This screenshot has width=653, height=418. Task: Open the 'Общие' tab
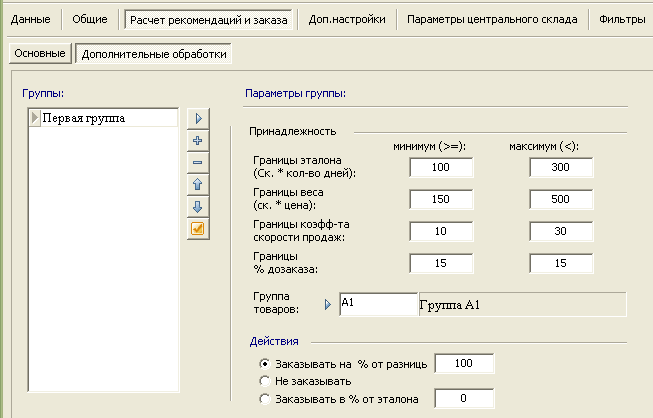[90, 19]
